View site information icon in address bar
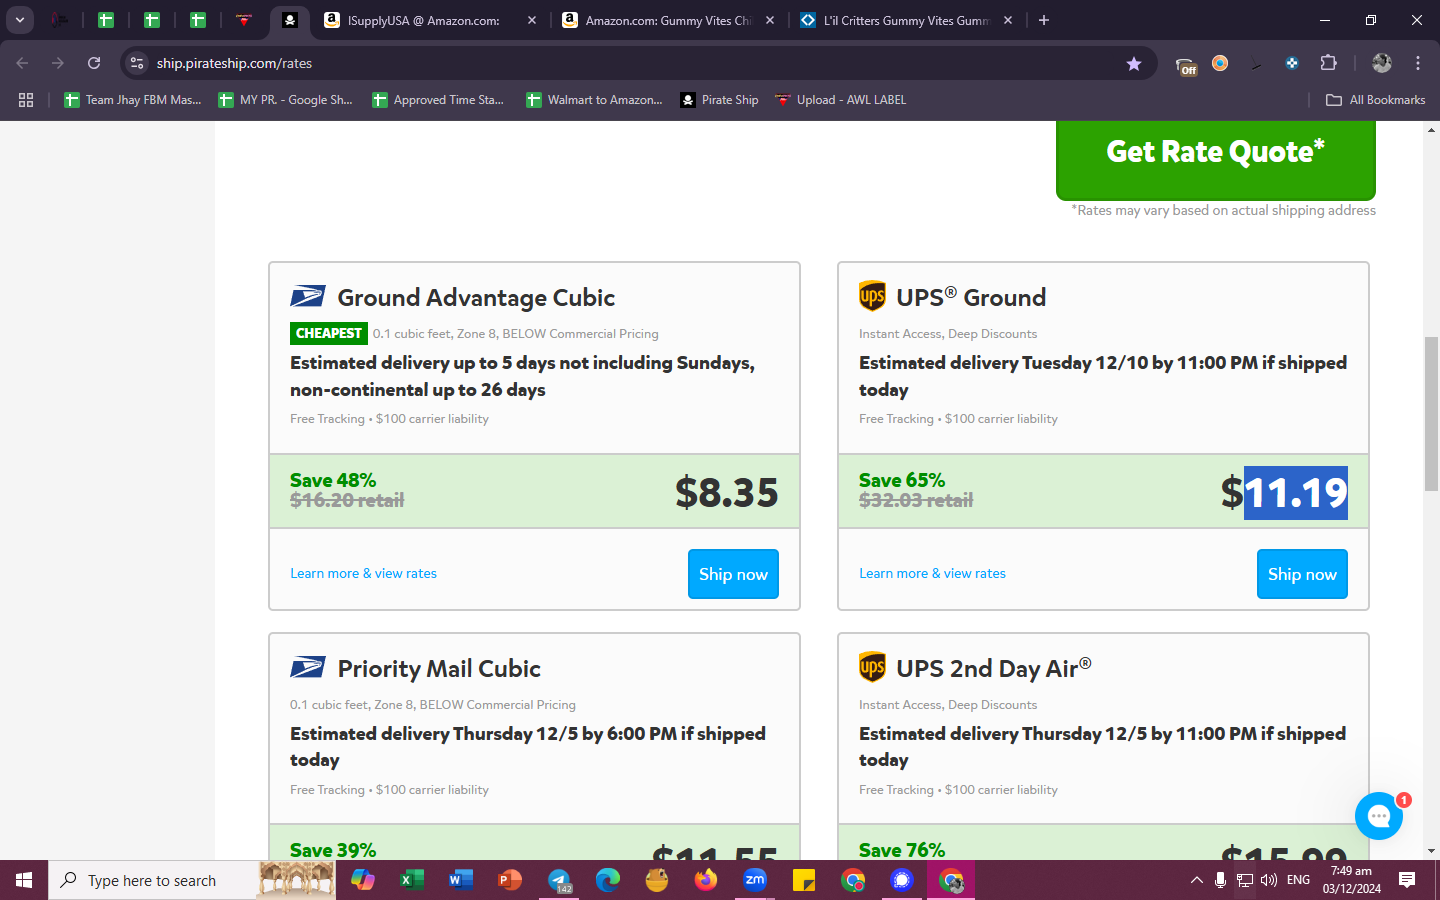Image resolution: width=1440 pixels, height=900 pixels. pos(137,63)
